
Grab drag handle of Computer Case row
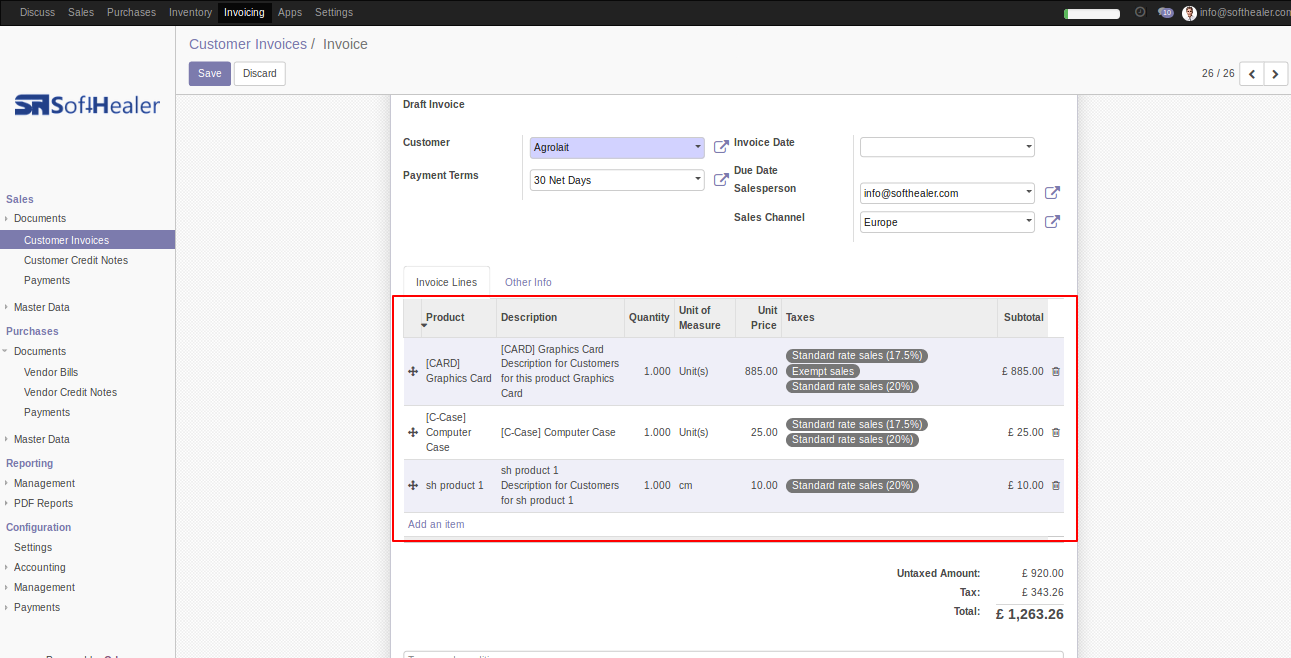[x=413, y=432]
